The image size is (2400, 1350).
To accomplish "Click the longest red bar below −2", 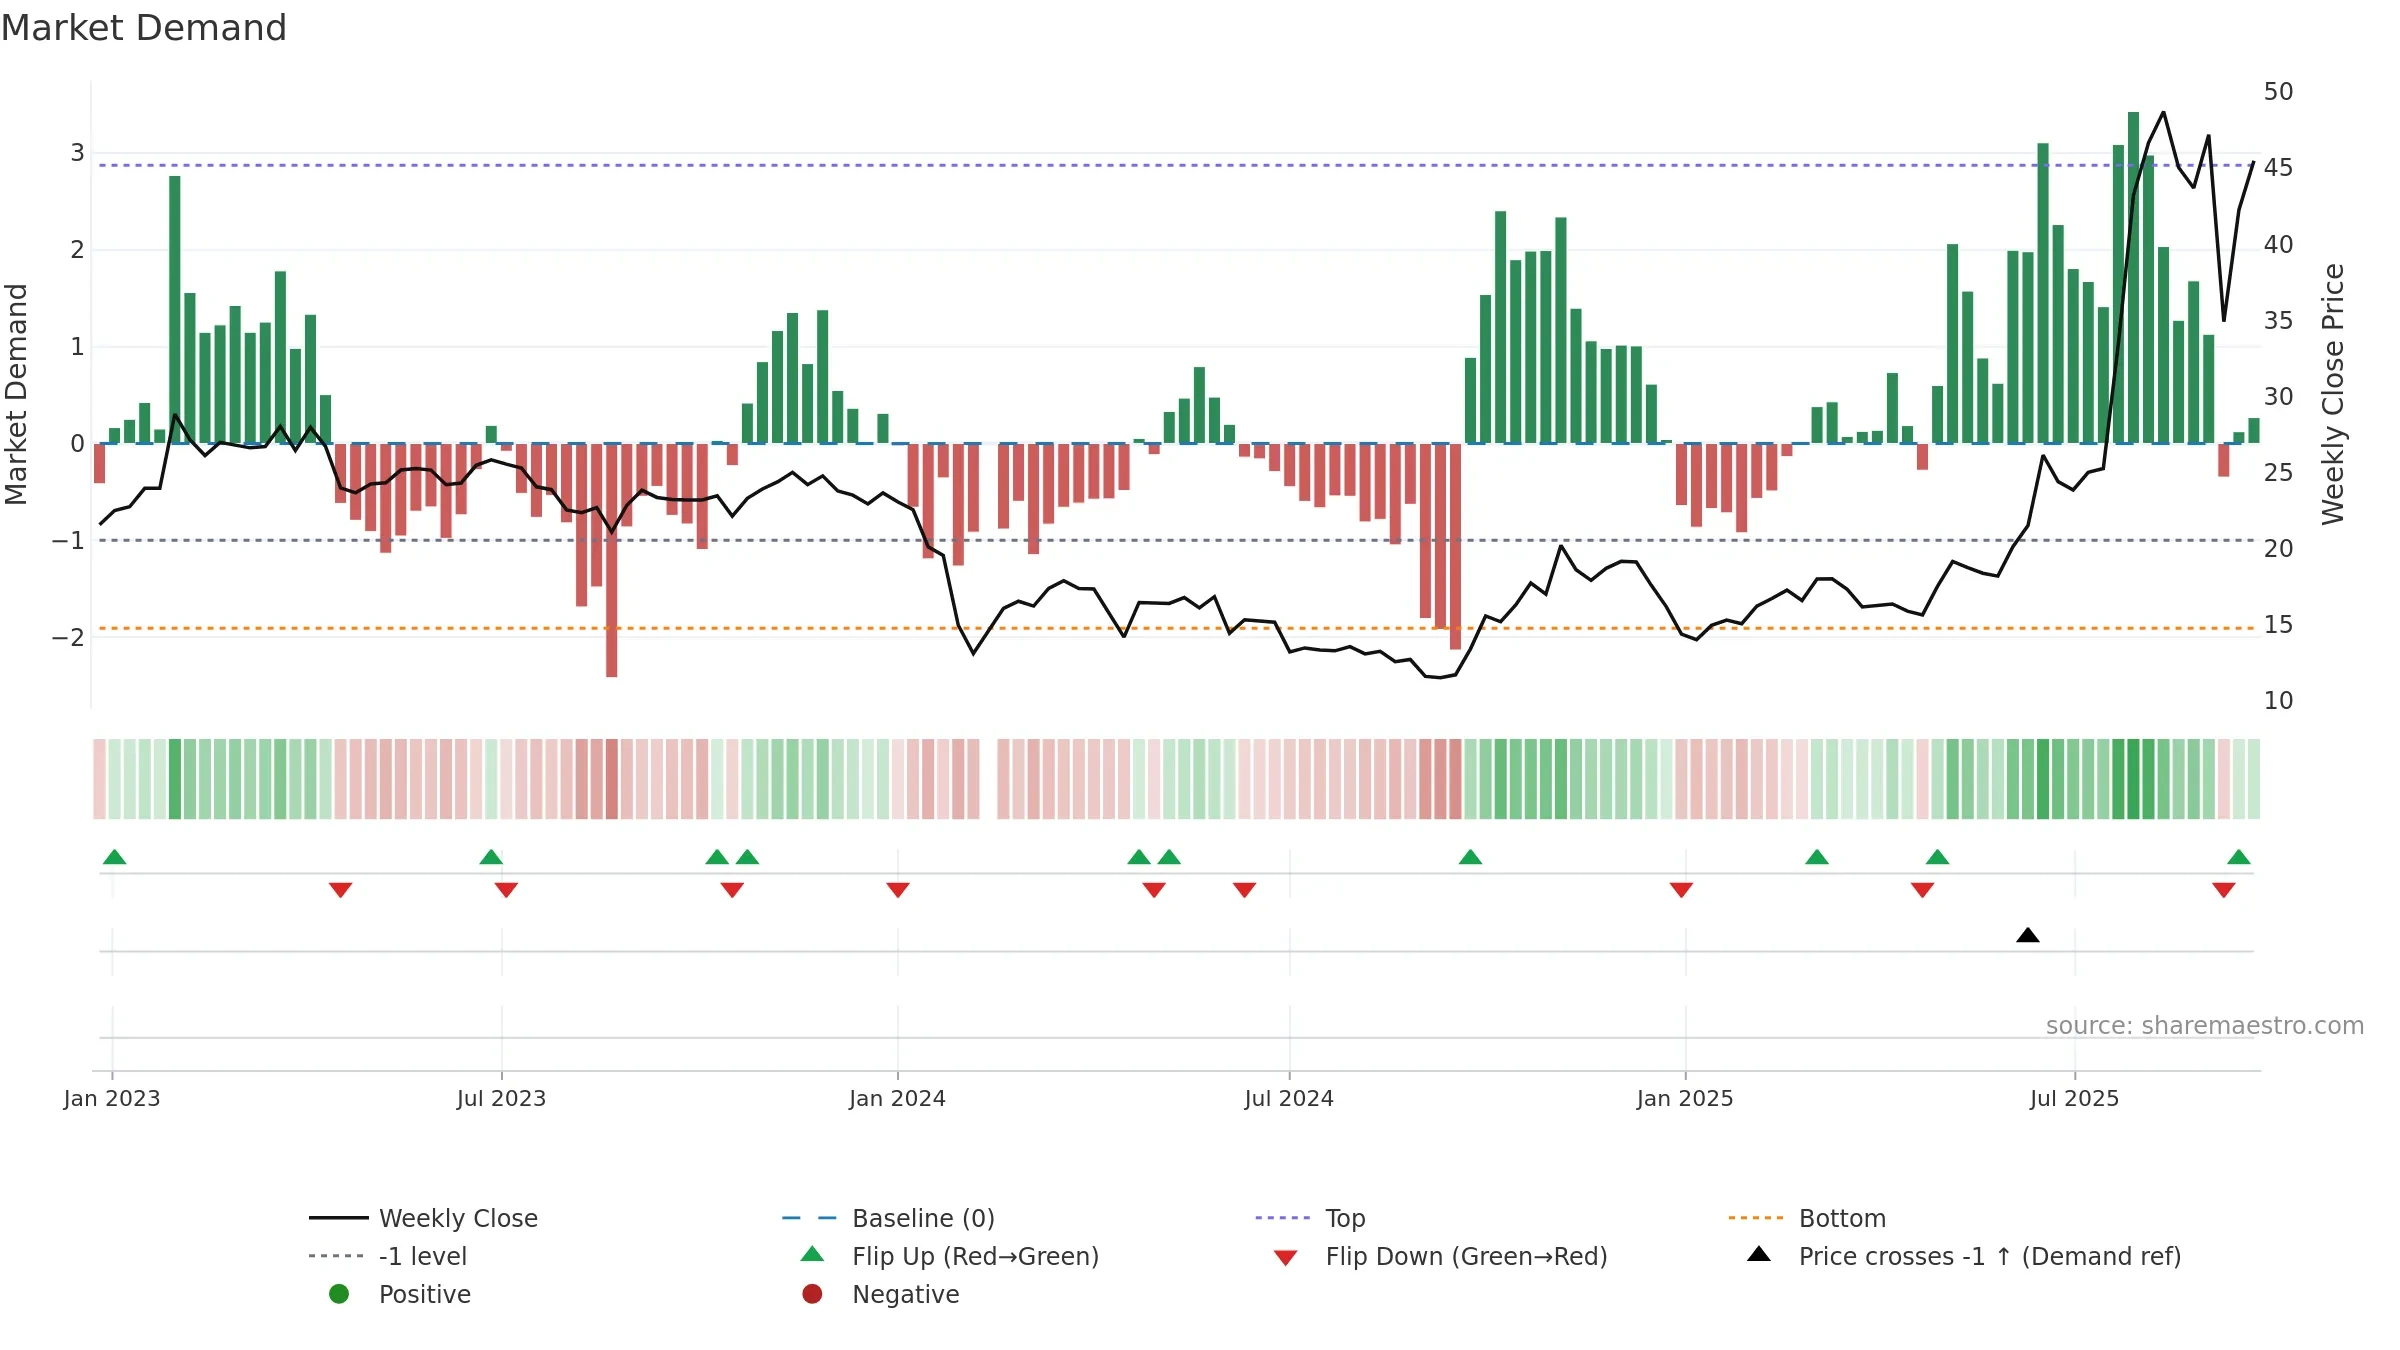I will [x=612, y=560].
